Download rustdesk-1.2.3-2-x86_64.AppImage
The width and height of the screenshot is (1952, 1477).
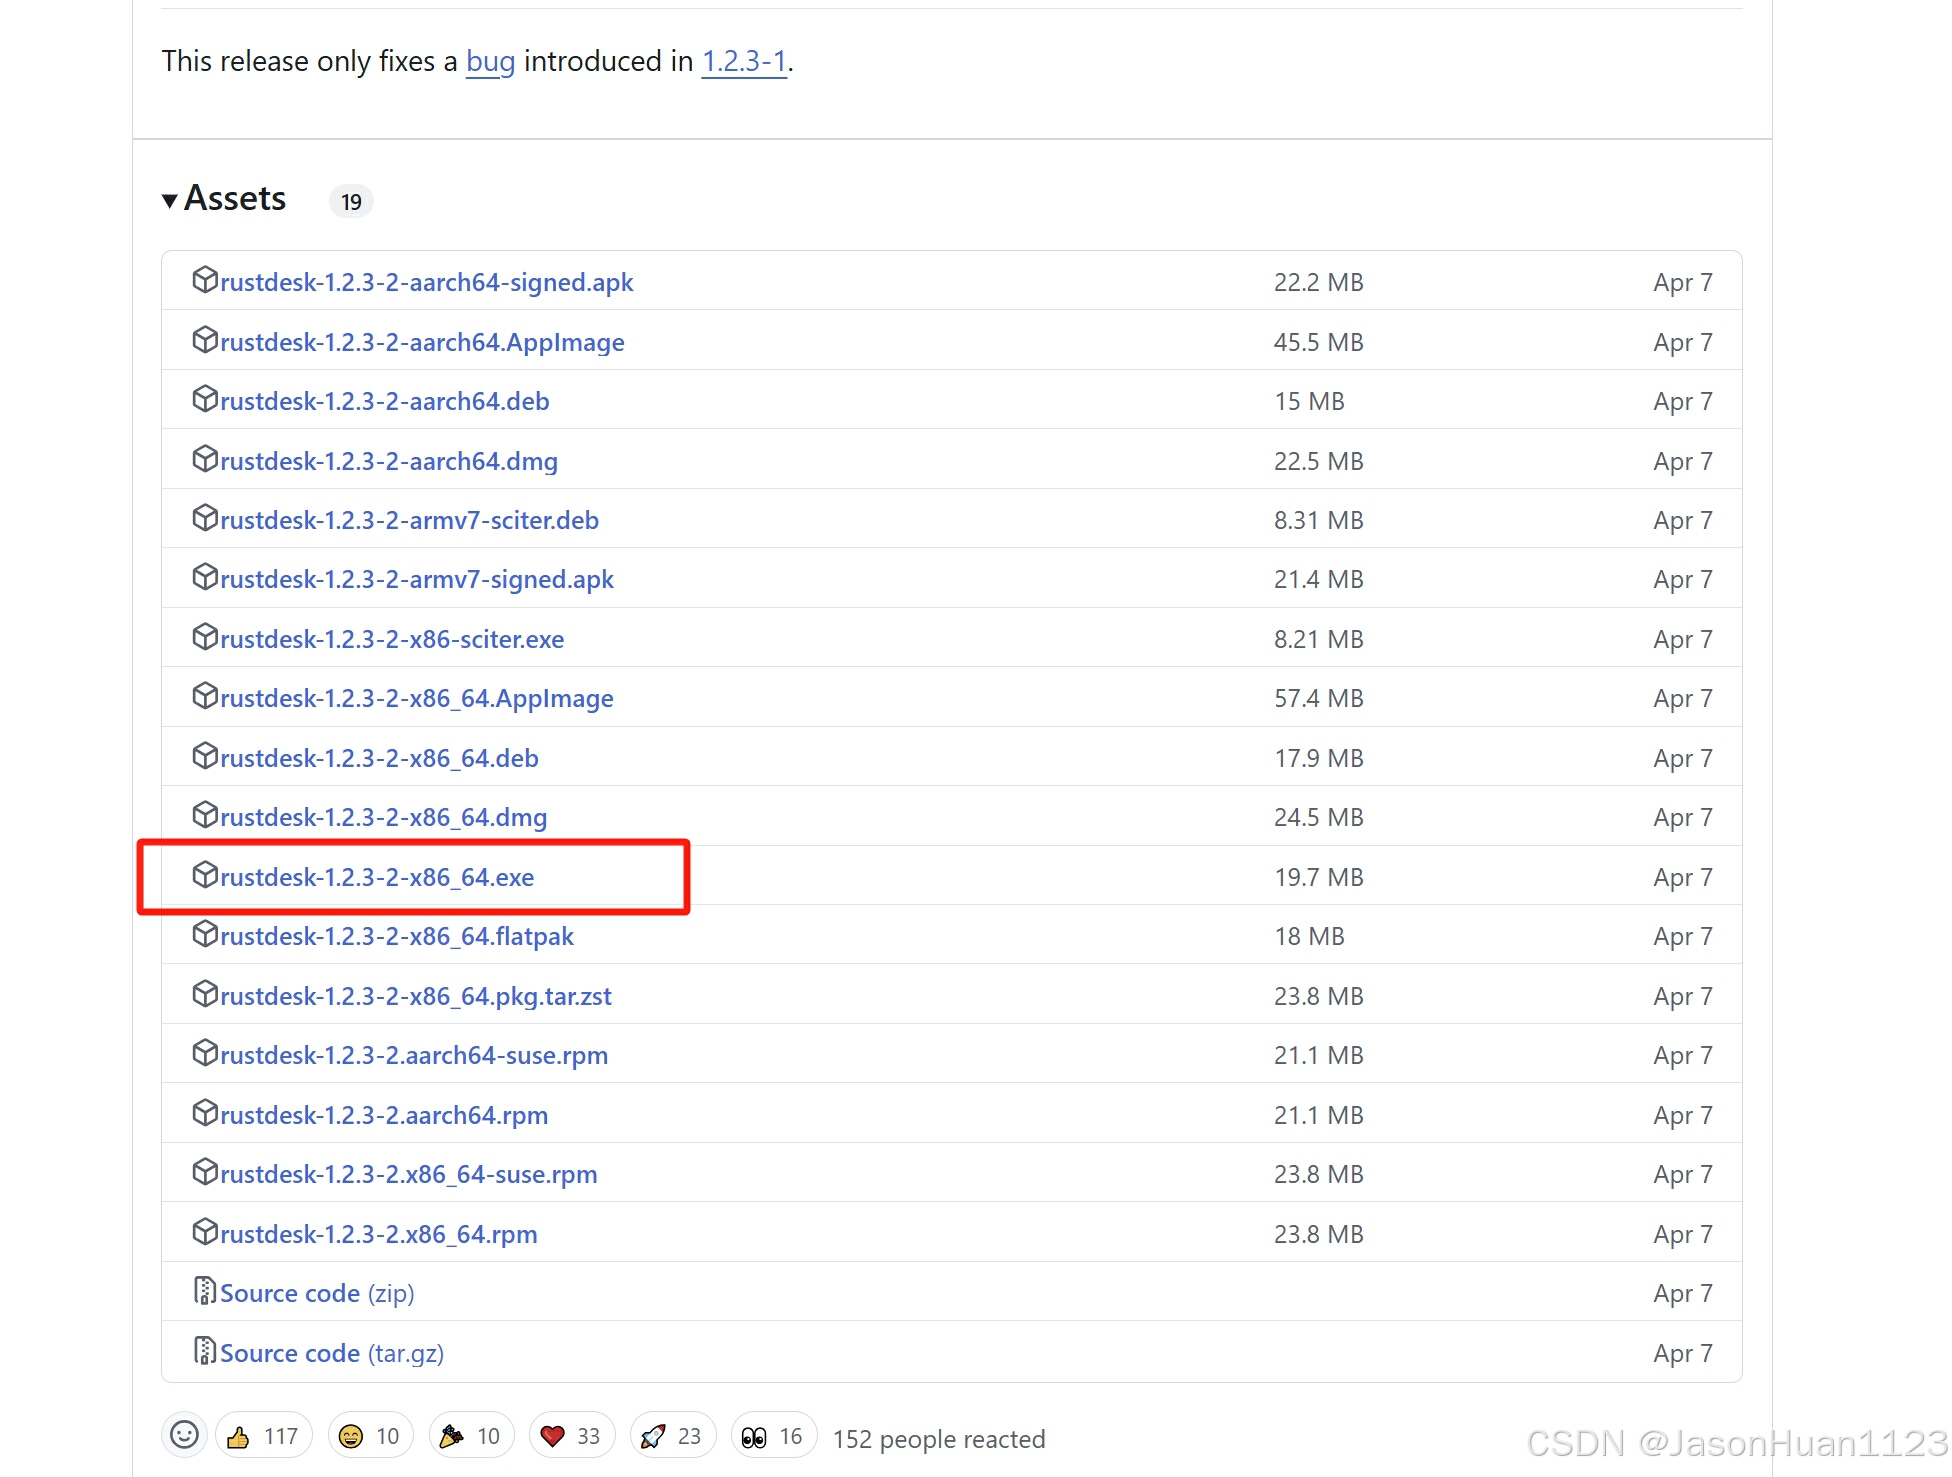click(x=417, y=698)
